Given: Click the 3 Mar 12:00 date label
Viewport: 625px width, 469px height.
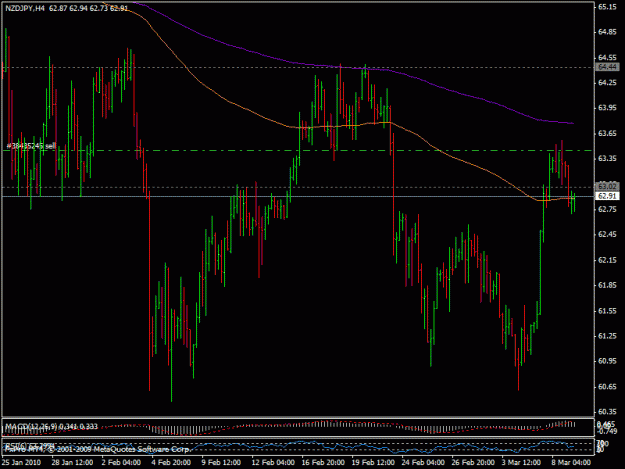Looking at the screenshot, I should click(x=521, y=462).
